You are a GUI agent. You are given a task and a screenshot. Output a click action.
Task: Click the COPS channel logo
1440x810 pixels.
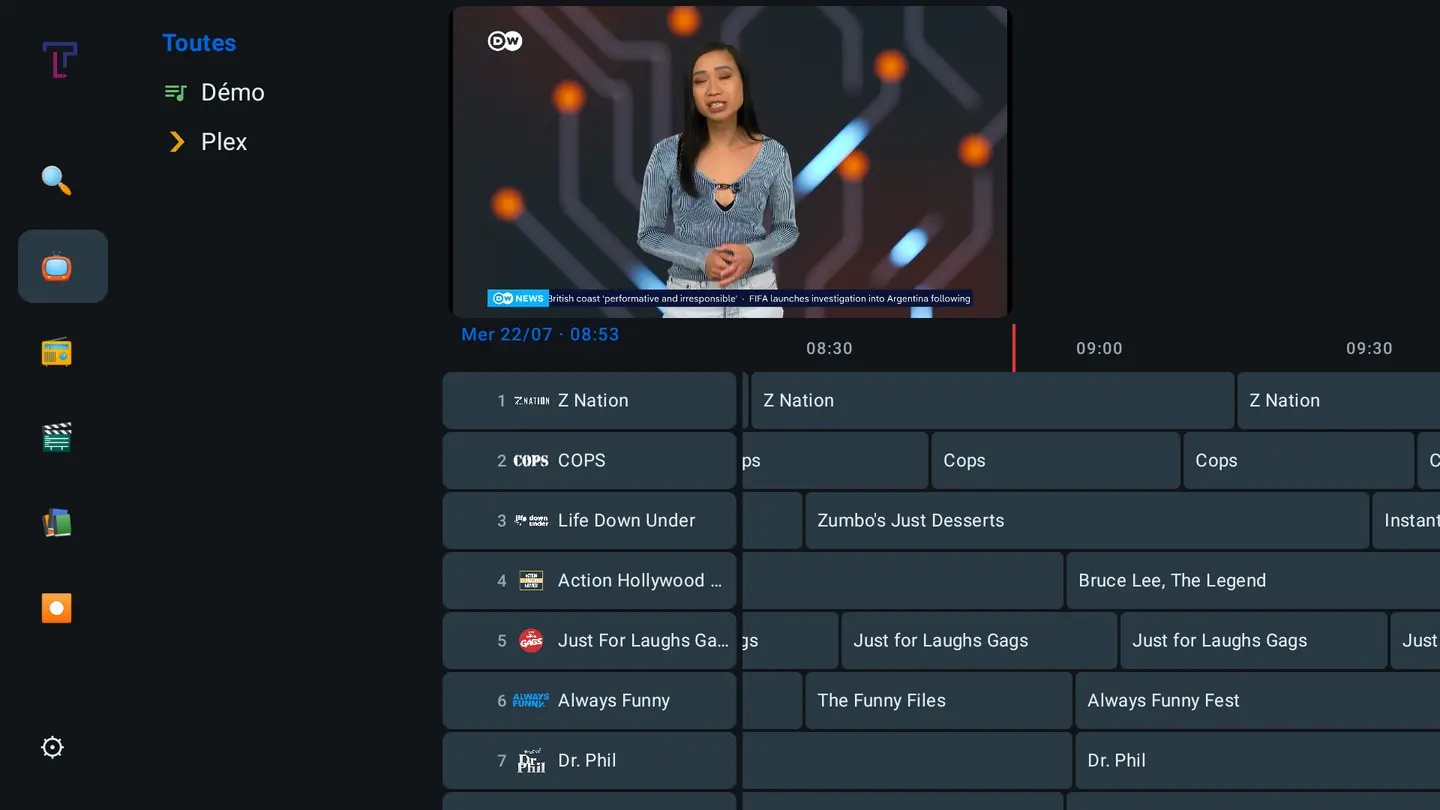[531, 460]
